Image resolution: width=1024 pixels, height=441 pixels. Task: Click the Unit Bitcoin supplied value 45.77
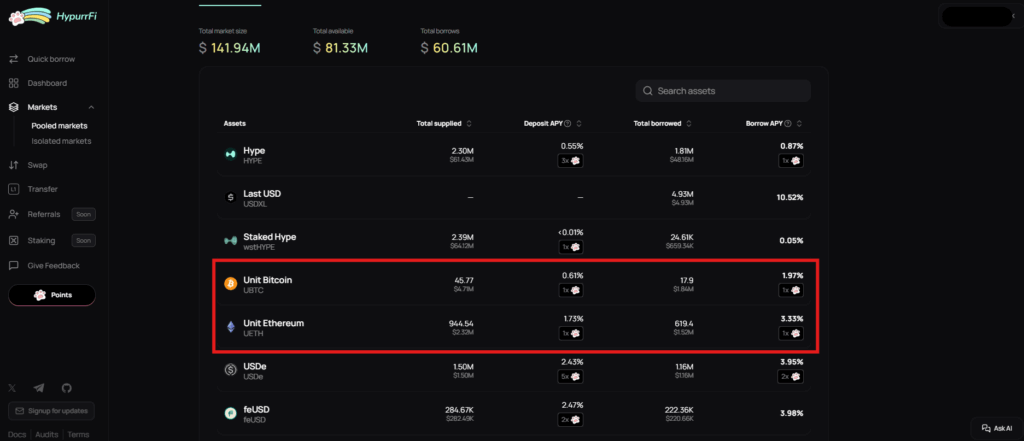464,280
